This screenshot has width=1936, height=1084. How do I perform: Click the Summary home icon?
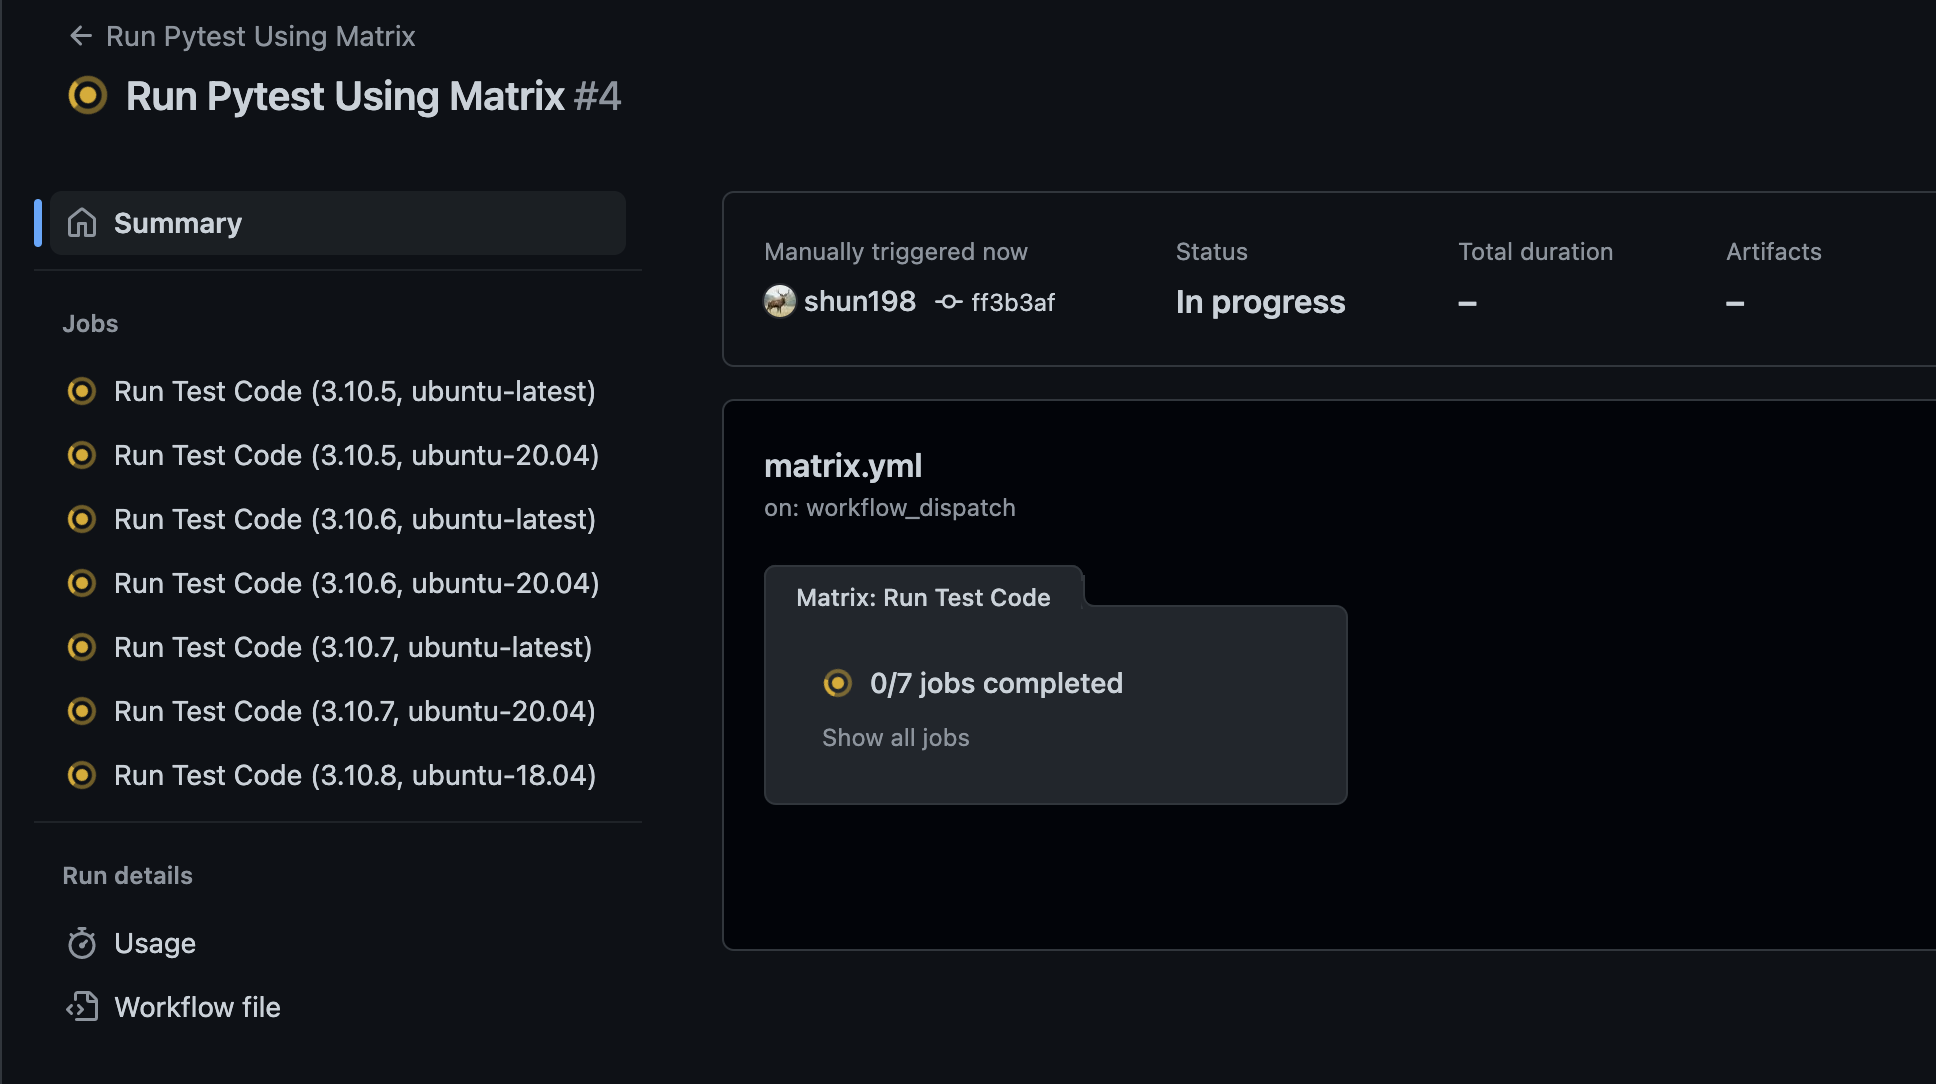[x=82, y=223]
